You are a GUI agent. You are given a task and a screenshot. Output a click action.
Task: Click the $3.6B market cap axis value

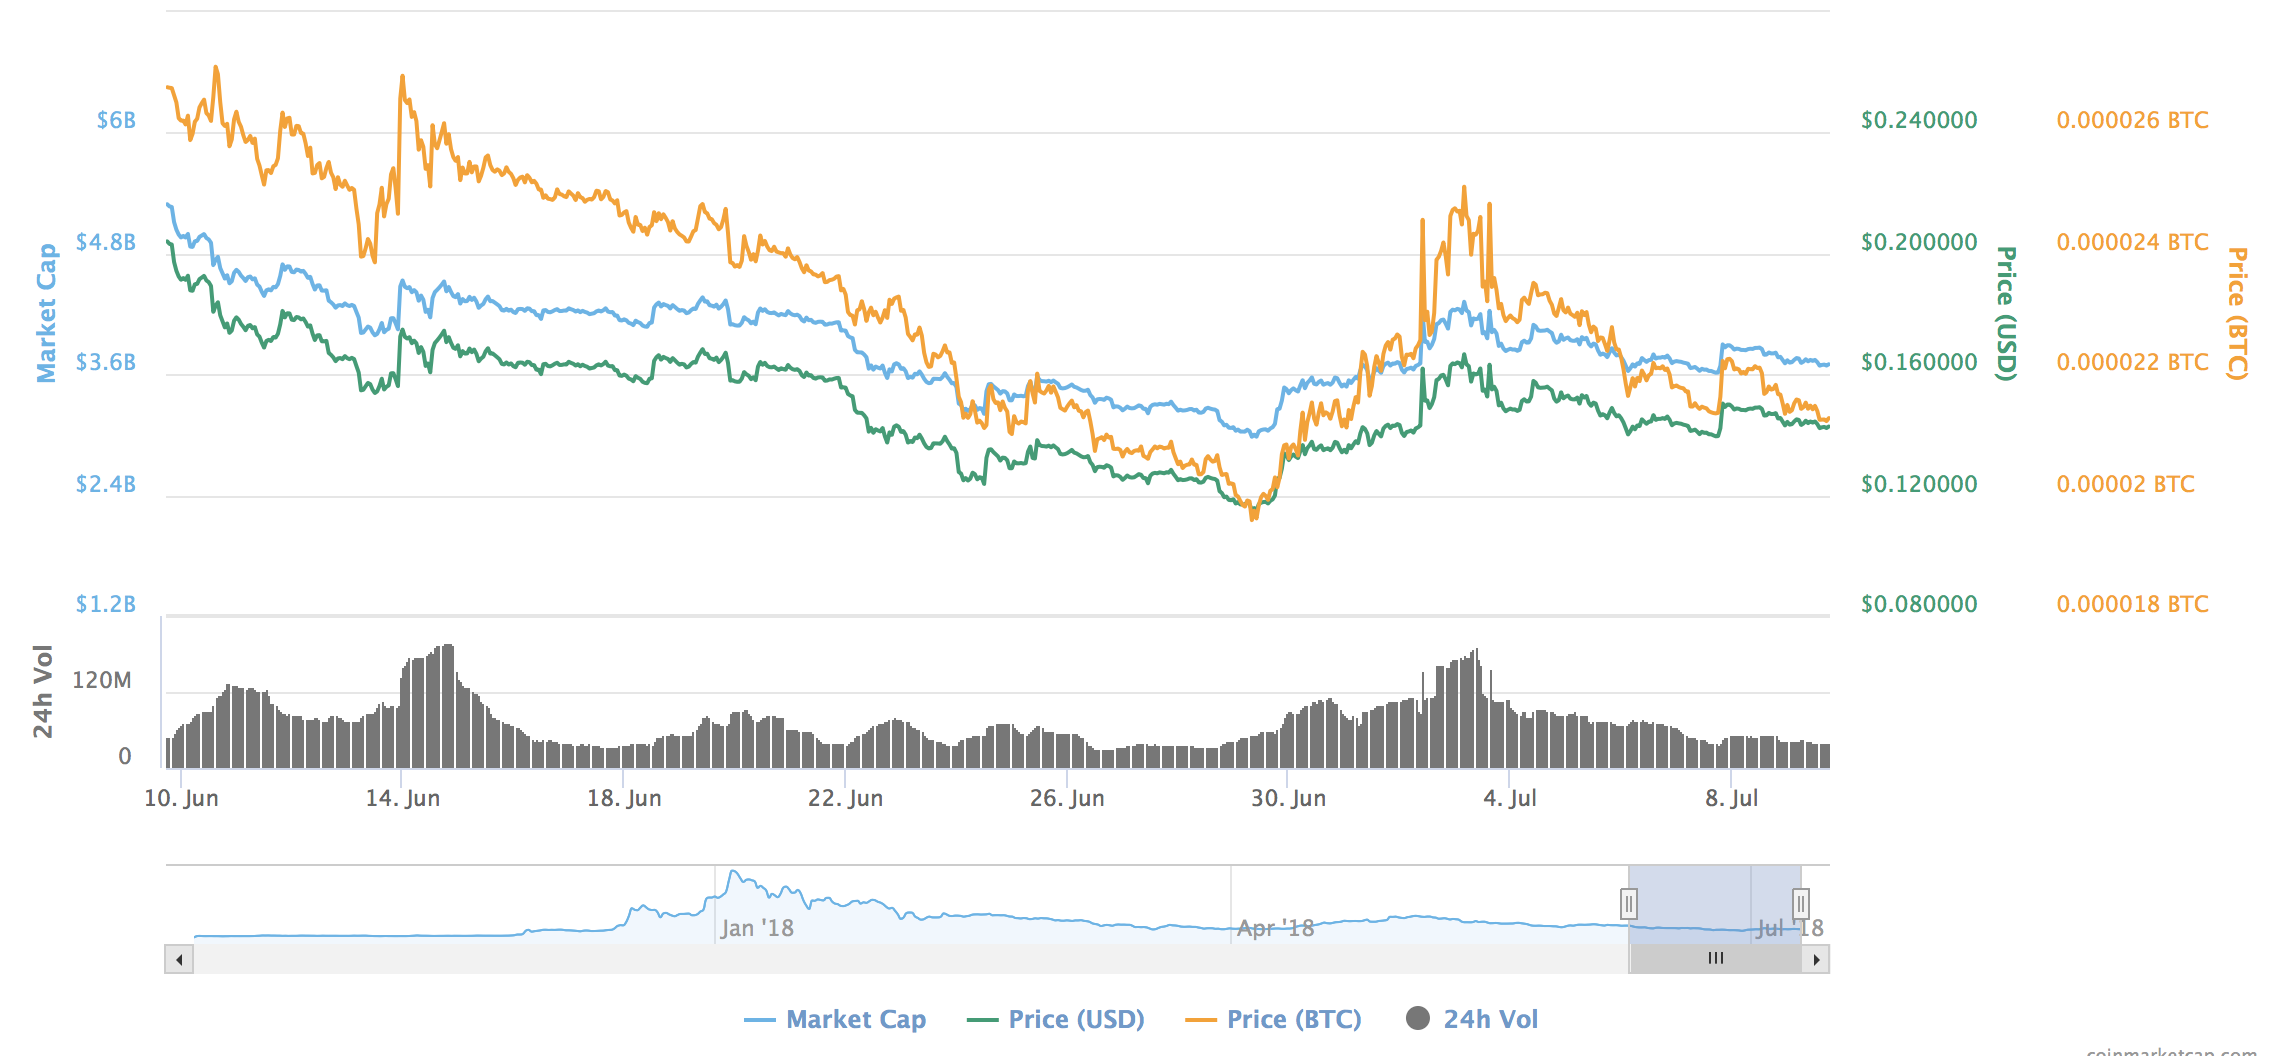coord(106,362)
